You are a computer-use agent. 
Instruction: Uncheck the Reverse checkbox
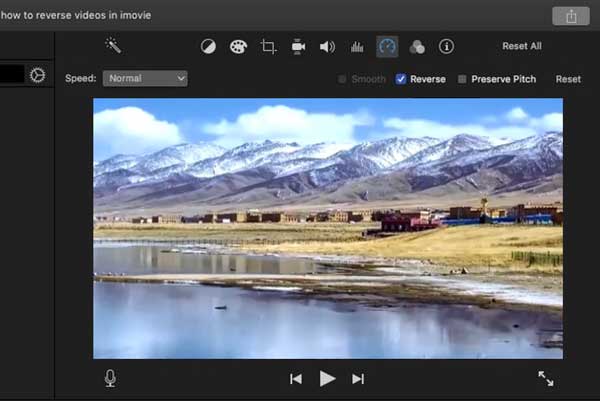pyautogui.click(x=401, y=79)
